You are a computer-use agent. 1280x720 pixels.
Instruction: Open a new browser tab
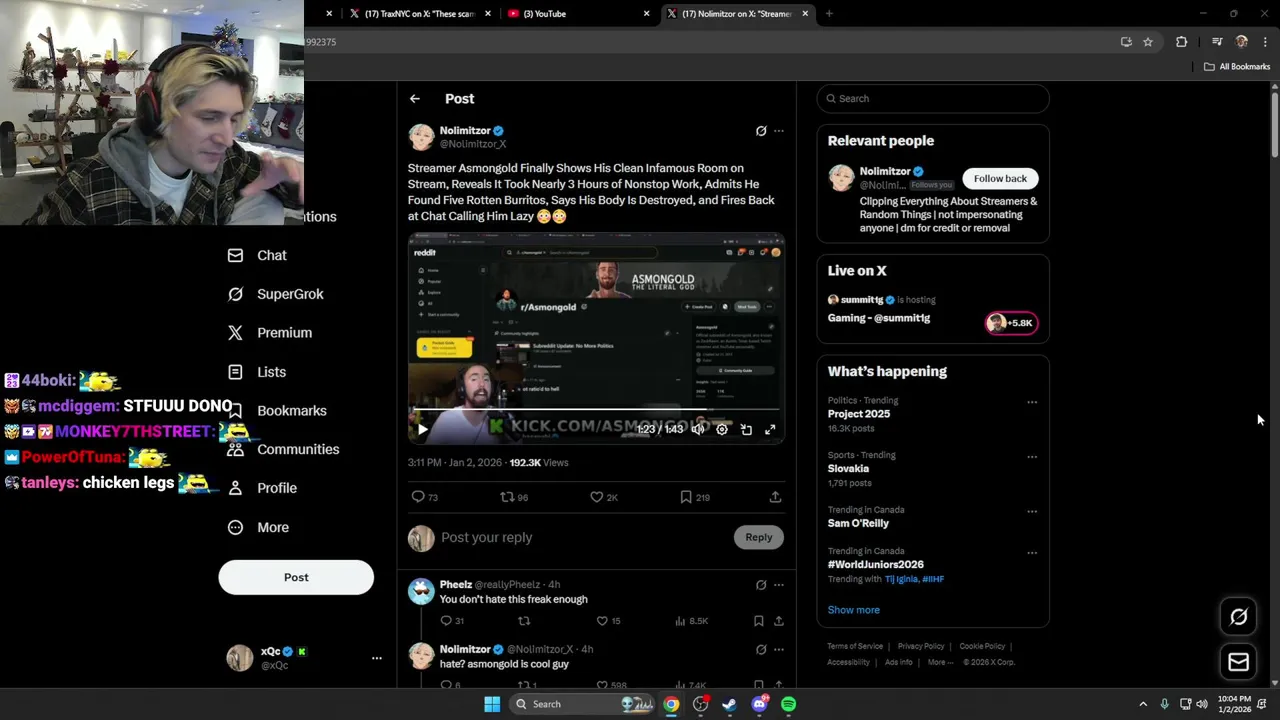829,14
